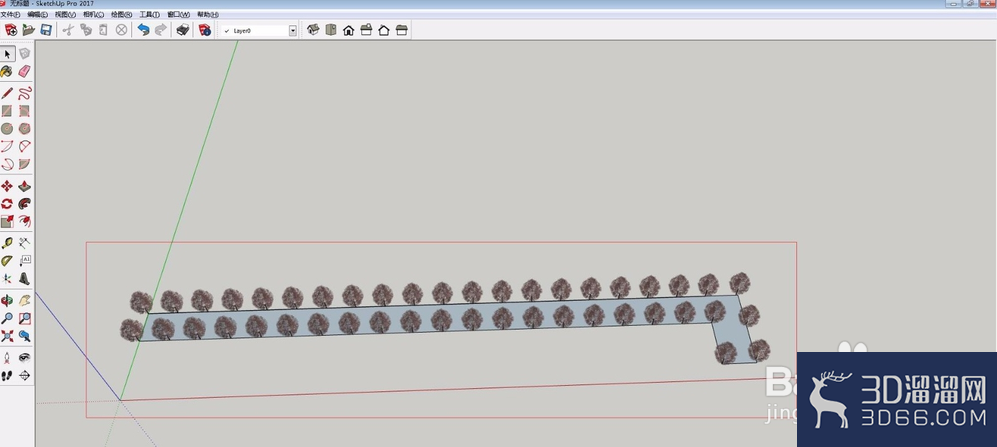Switch to Left view icon
This screenshot has height=447, width=997.
(401, 30)
